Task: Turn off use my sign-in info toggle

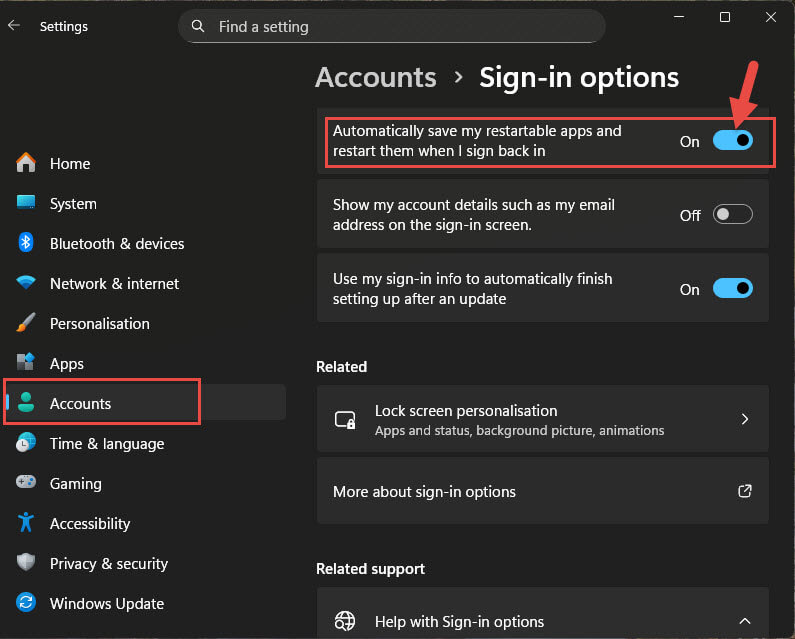Action: point(733,289)
